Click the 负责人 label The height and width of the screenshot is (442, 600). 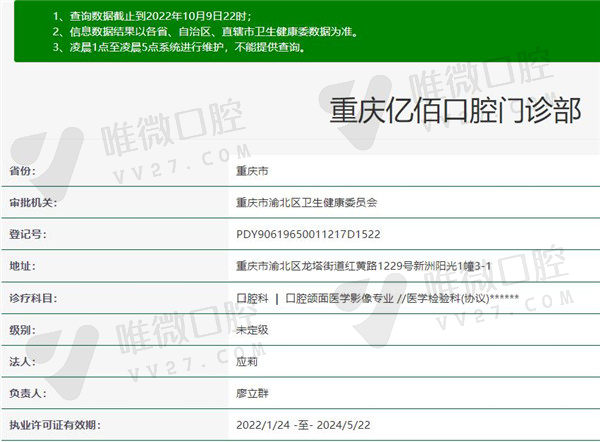click(x=28, y=393)
